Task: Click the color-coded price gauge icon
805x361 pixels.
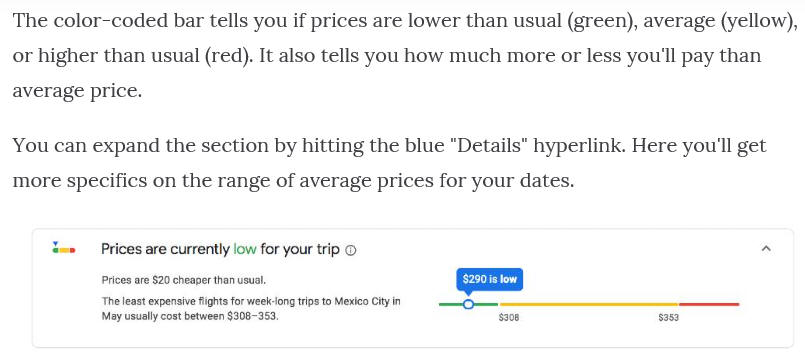Action: tap(64, 248)
